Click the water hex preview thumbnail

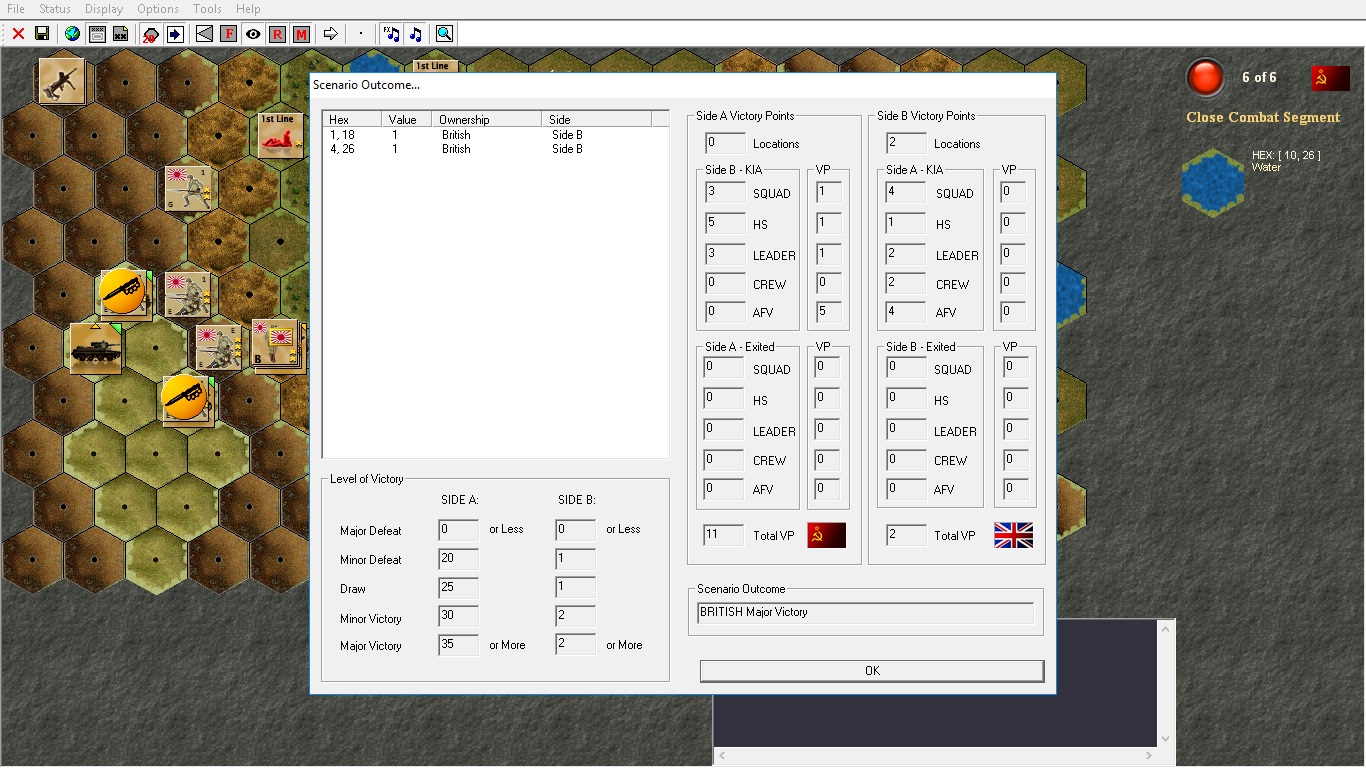(1213, 181)
